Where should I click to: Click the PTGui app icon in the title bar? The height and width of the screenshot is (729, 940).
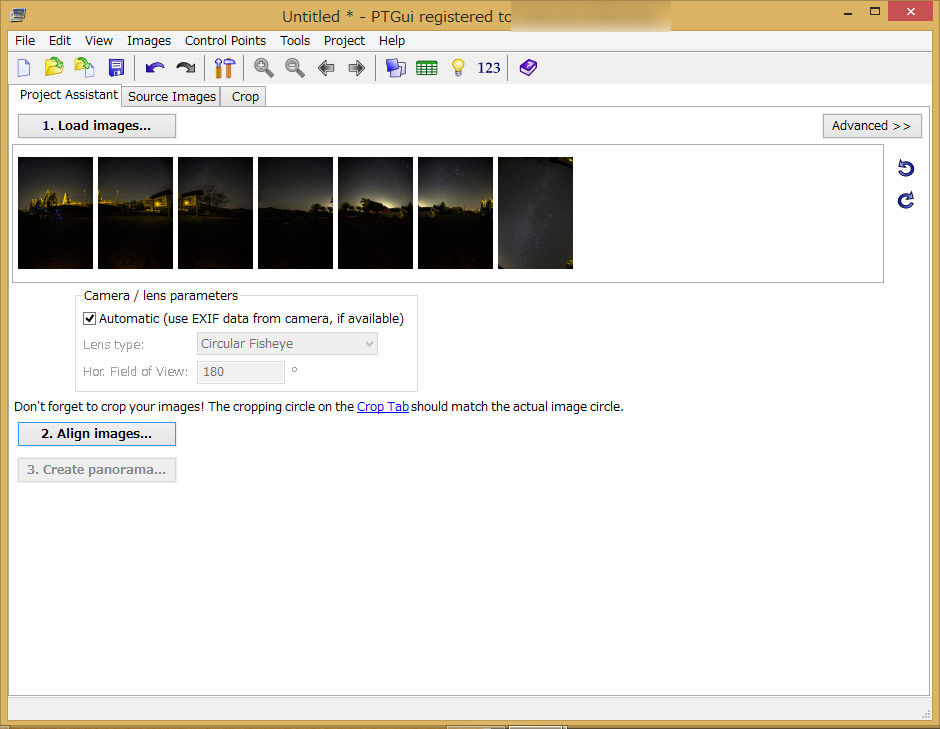pyautogui.click(x=19, y=14)
